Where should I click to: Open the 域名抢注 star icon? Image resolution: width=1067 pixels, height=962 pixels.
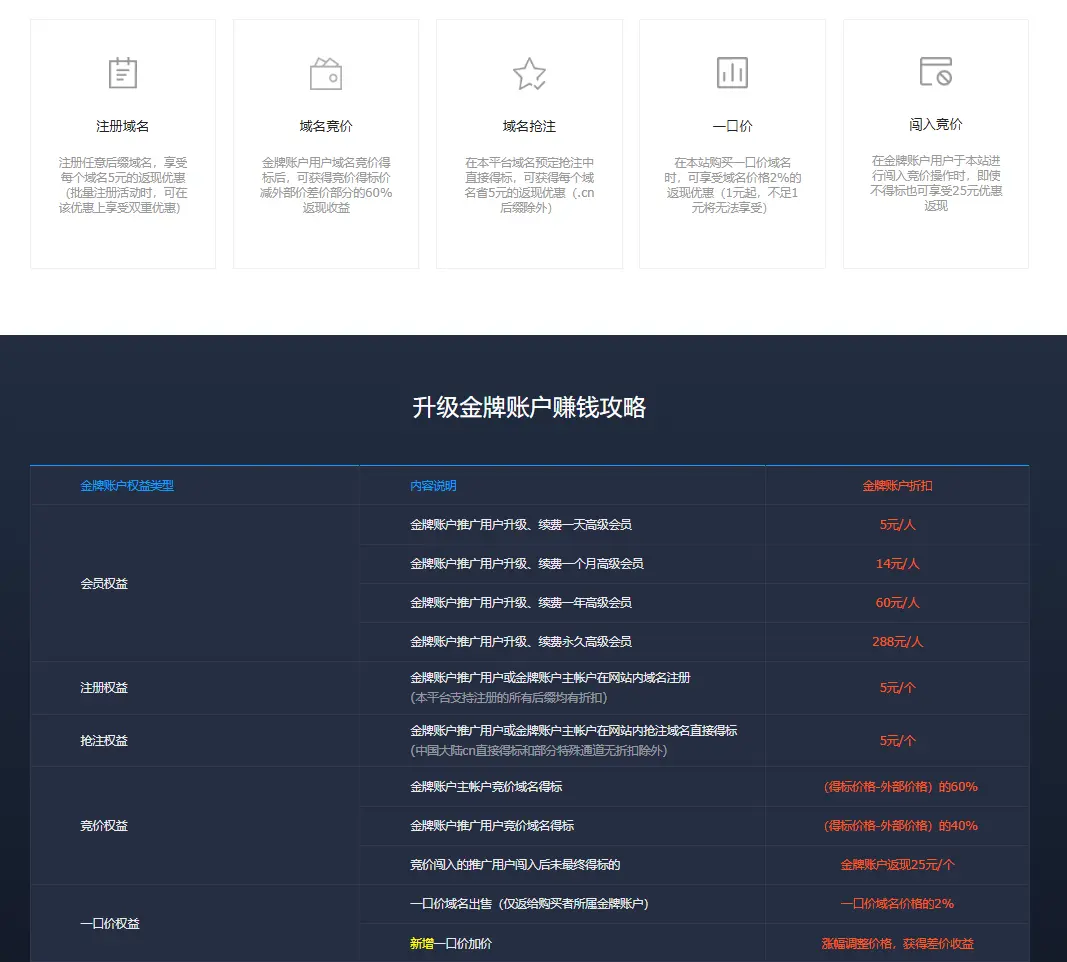529,72
